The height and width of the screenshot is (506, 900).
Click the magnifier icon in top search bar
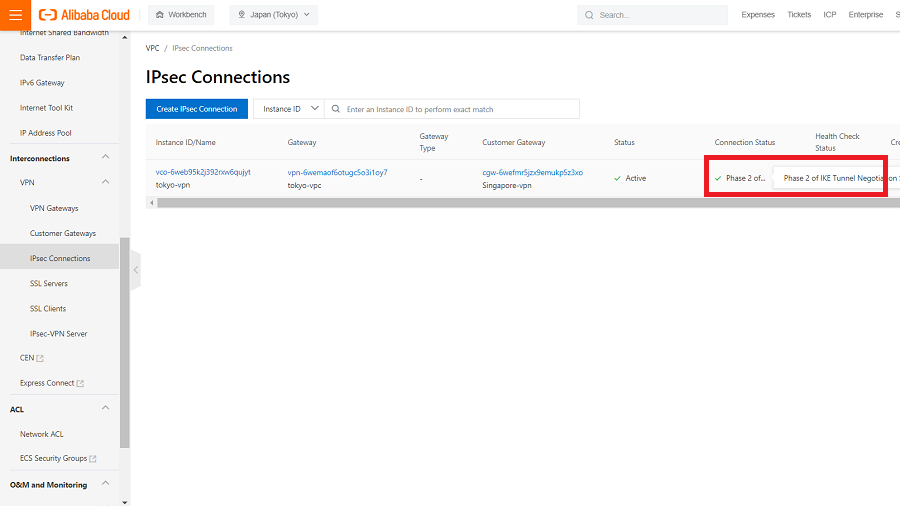pyautogui.click(x=589, y=15)
